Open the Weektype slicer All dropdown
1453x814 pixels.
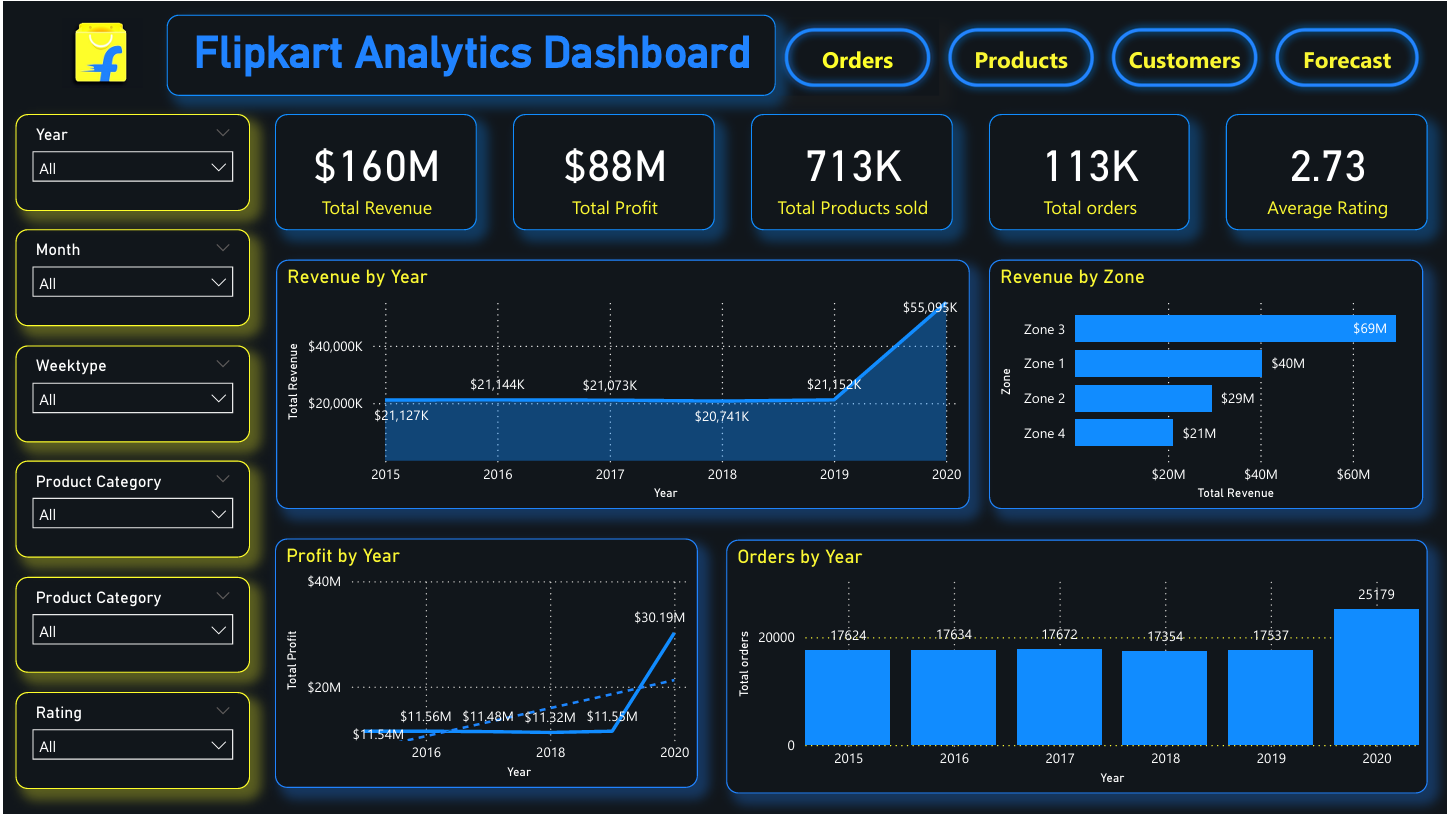133,398
